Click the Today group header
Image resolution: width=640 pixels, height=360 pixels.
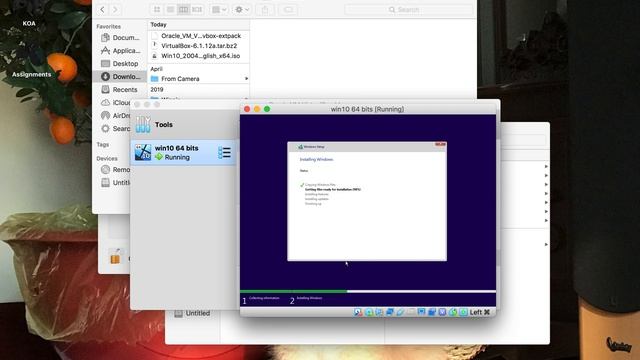(x=158, y=24)
